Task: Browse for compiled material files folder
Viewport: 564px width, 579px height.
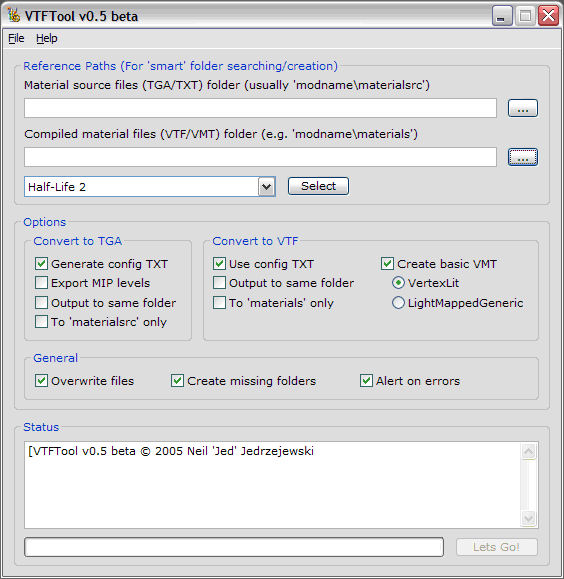Action: [522, 157]
